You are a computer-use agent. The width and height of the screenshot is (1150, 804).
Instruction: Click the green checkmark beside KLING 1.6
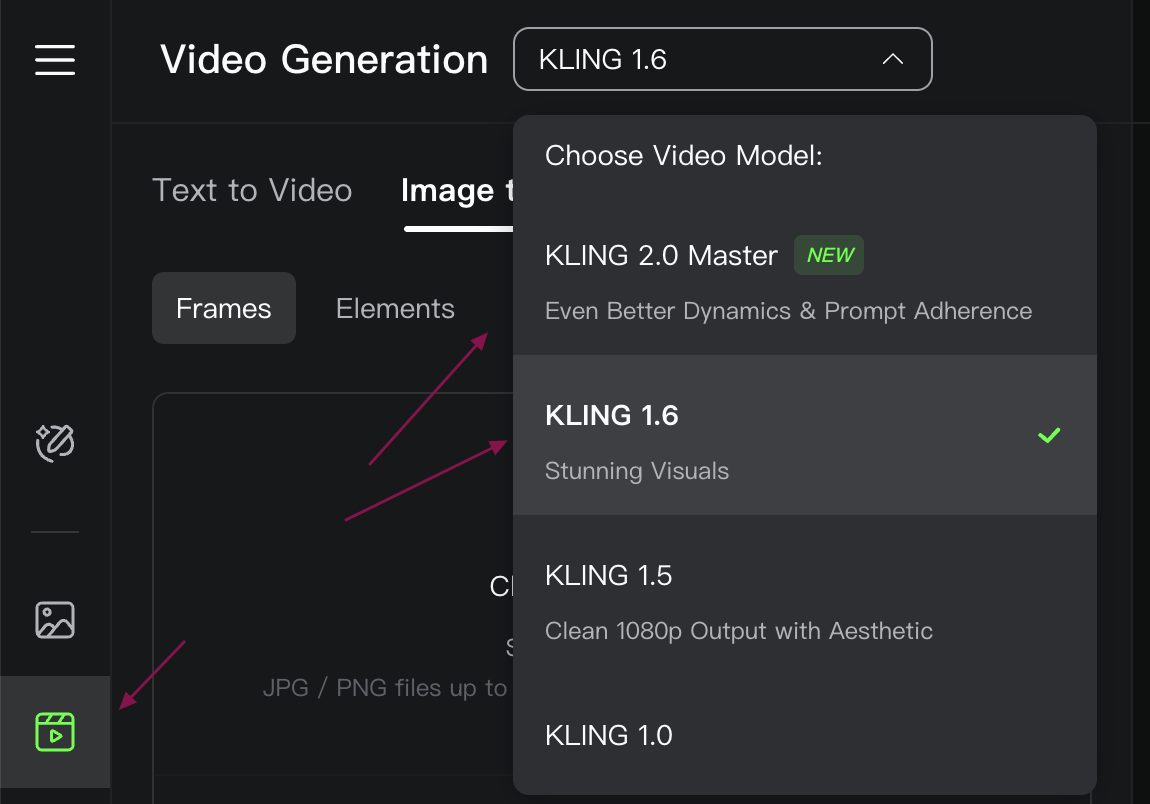pyautogui.click(x=1048, y=436)
